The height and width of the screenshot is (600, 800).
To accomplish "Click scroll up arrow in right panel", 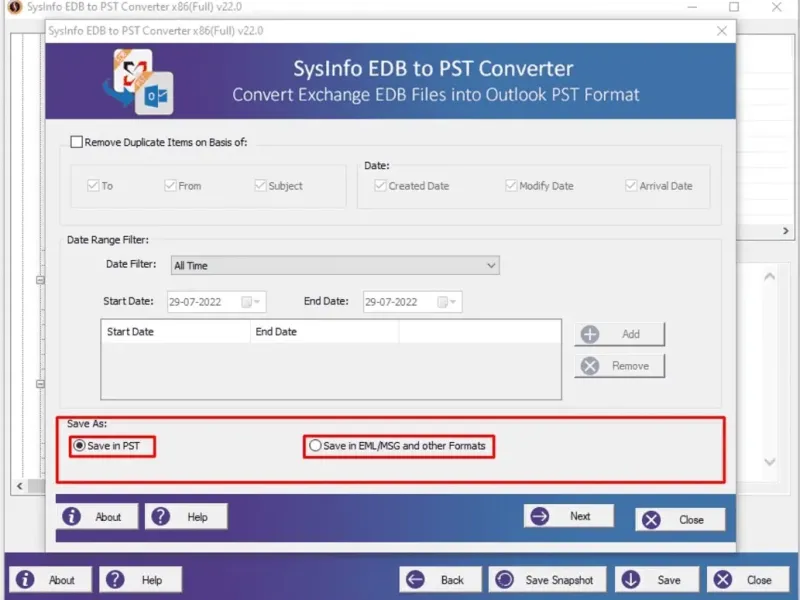I will (769, 277).
